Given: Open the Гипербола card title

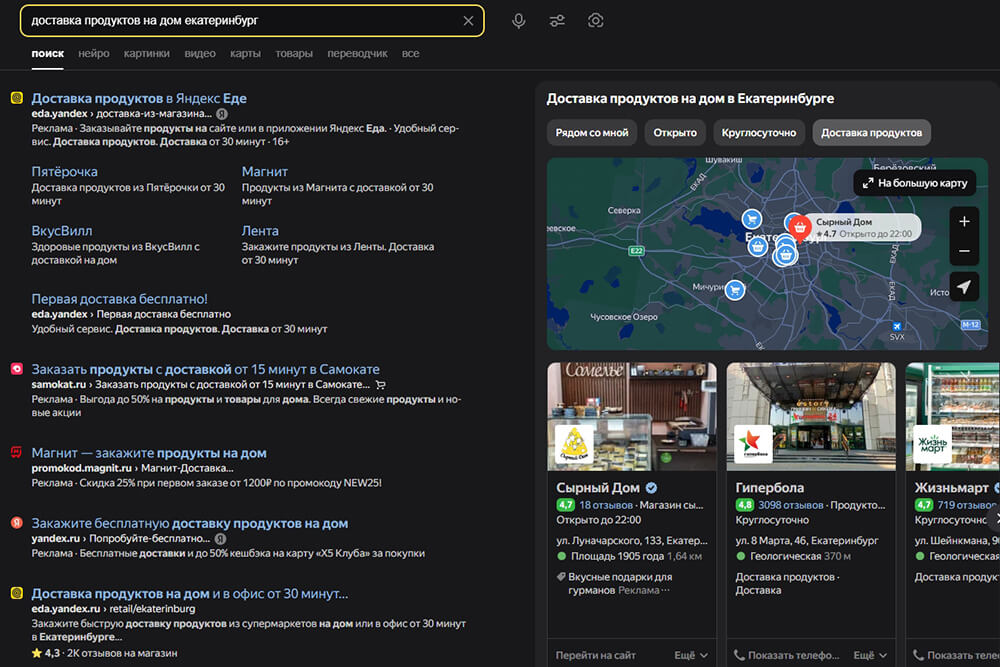Looking at the screenshot, I should click(770, 488).
